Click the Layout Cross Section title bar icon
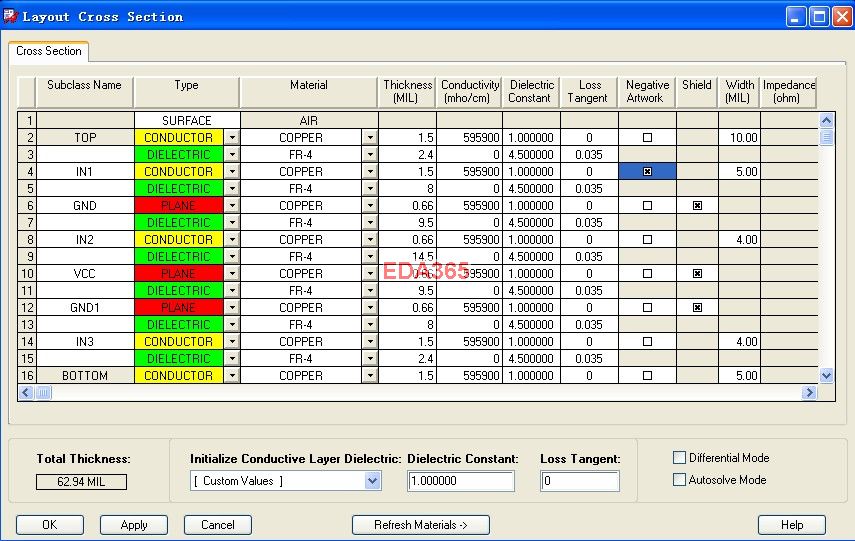 click(x=11, y=16)
